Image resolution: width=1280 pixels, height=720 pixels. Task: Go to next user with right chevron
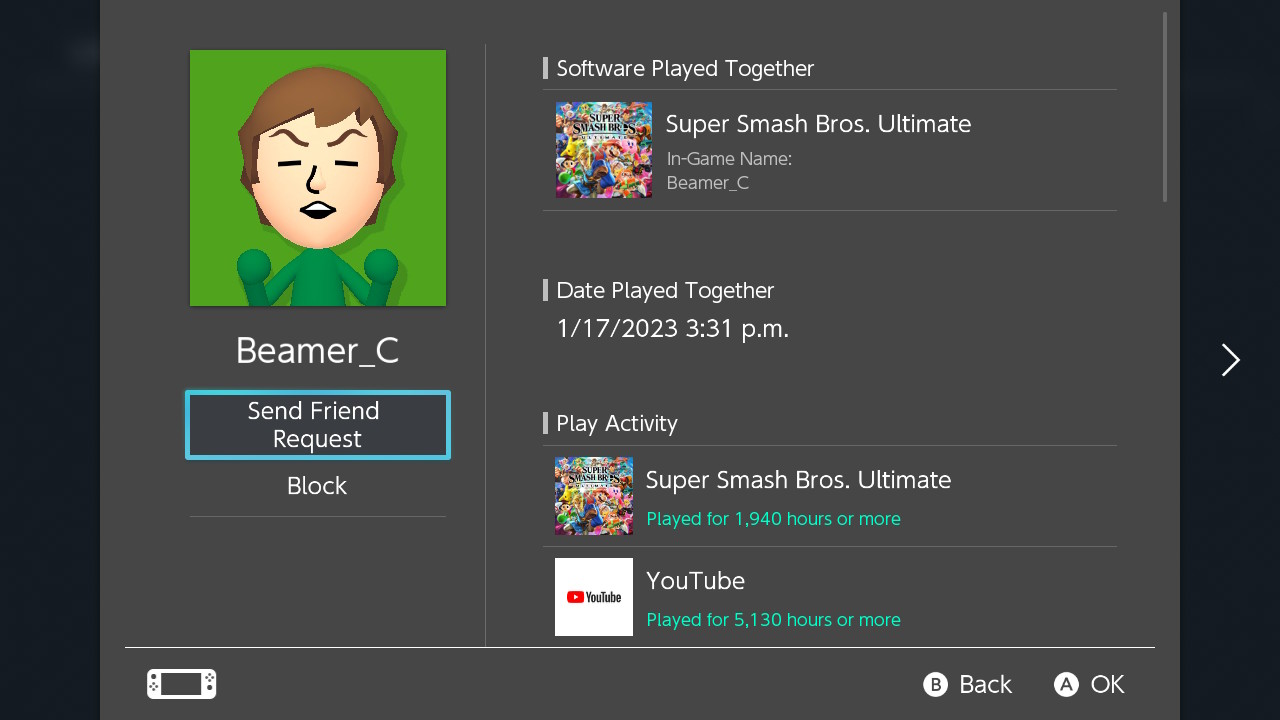(1231, 360)
